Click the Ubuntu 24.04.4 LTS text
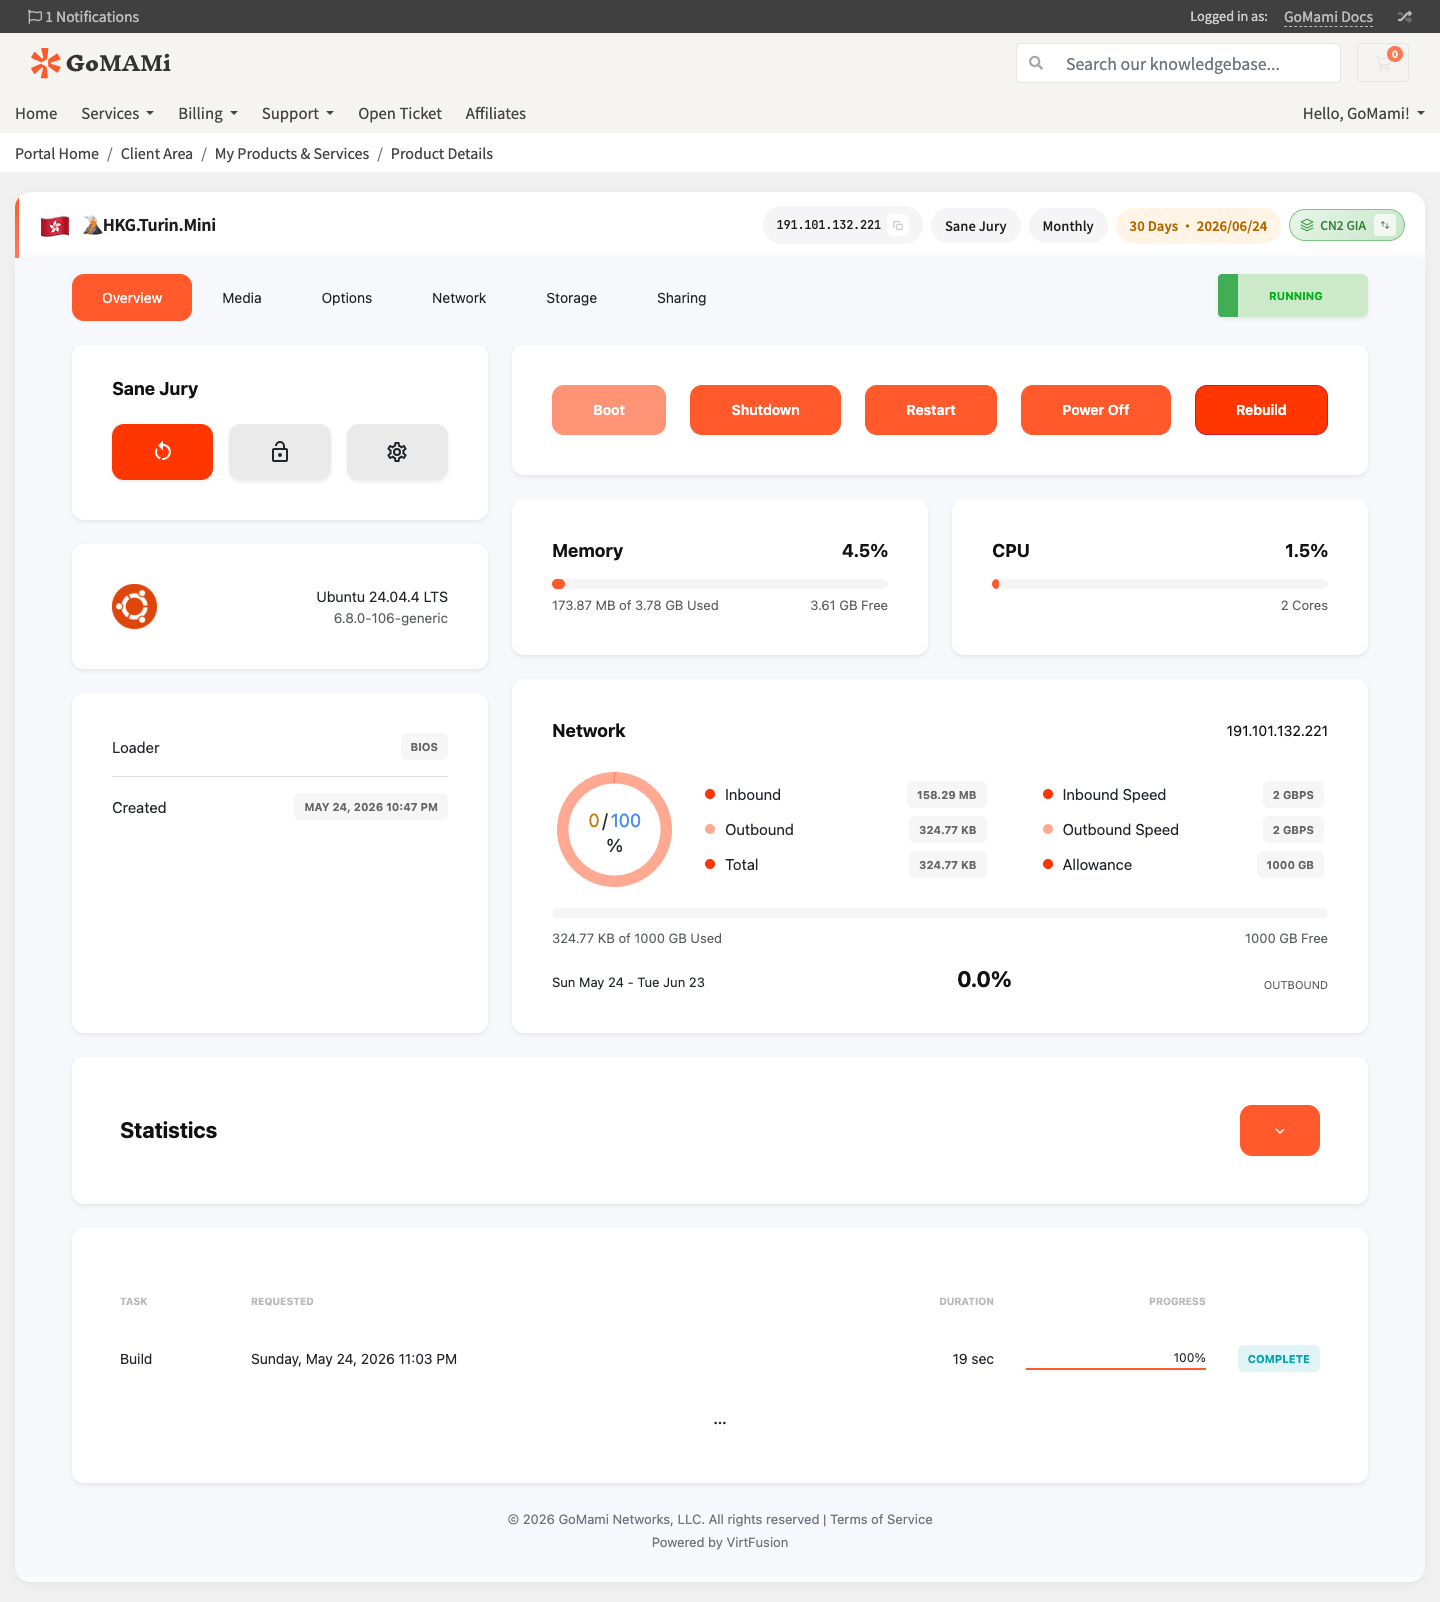The height and width of the screenshot is (1602, 1440). coord(382,597)
